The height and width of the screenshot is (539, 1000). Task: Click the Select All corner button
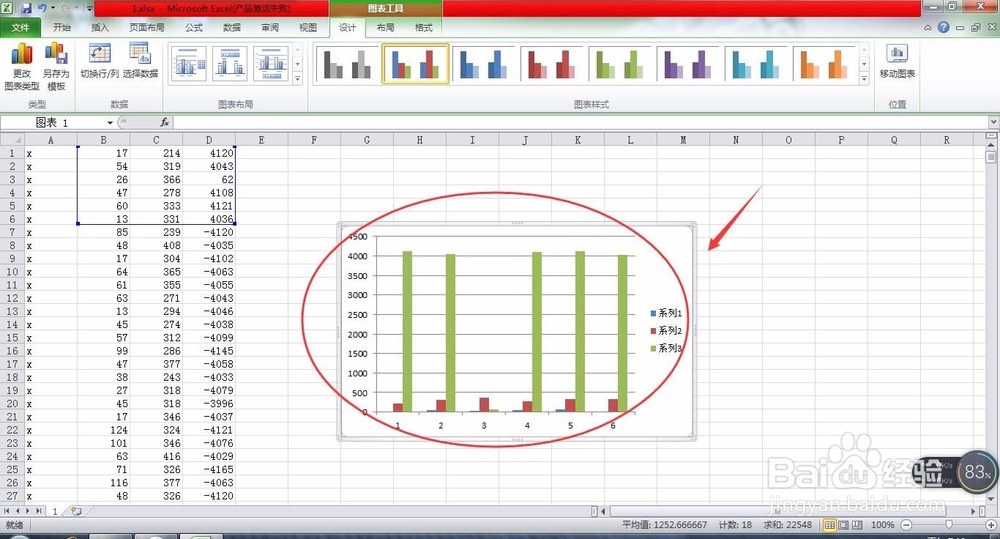pyautogui.click(x=13, y=140)
